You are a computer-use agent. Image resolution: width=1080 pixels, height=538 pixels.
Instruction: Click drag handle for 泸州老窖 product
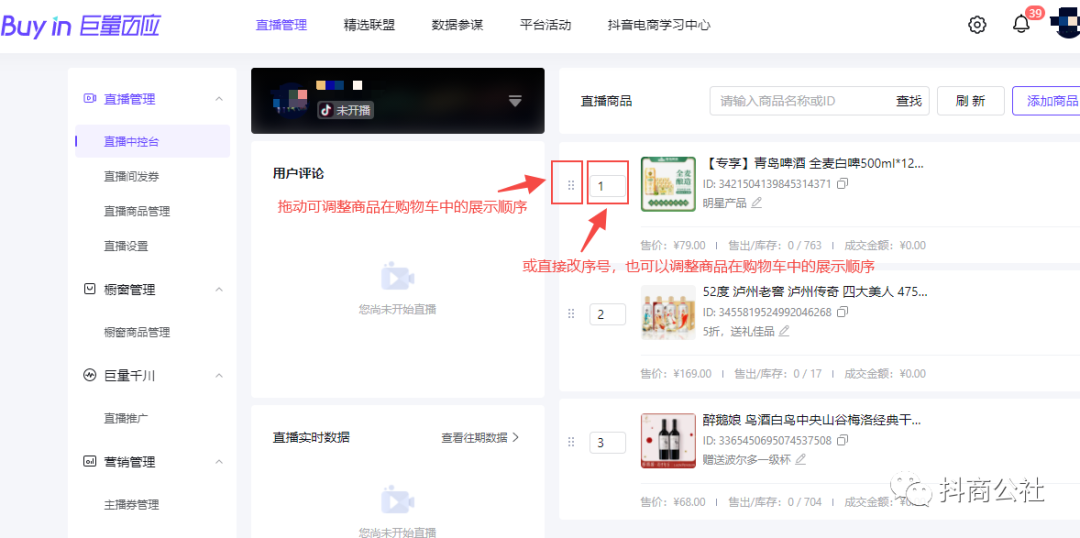coord(570,314)
